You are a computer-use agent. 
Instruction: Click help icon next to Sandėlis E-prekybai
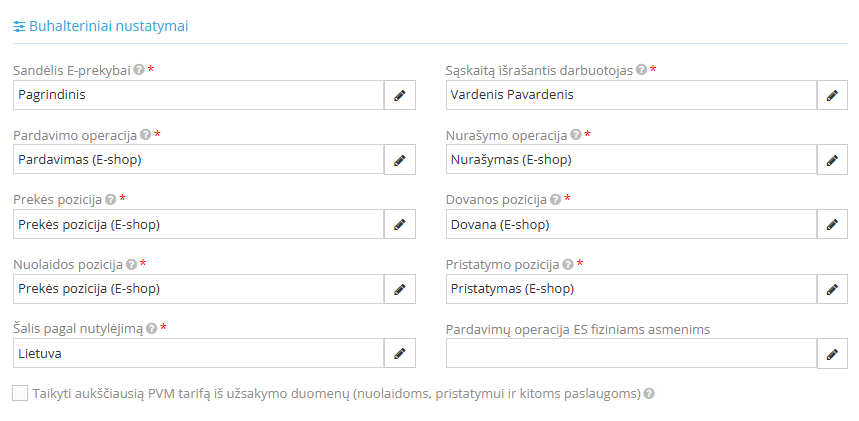tap(139, 70)
